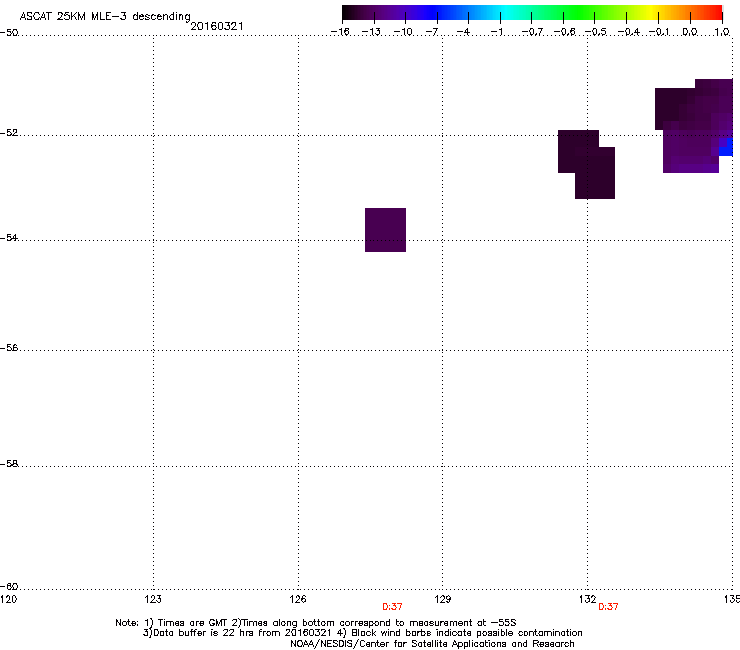Click the -52 latitude axis label
Viewport: 740px width, 650px height.
9,133
